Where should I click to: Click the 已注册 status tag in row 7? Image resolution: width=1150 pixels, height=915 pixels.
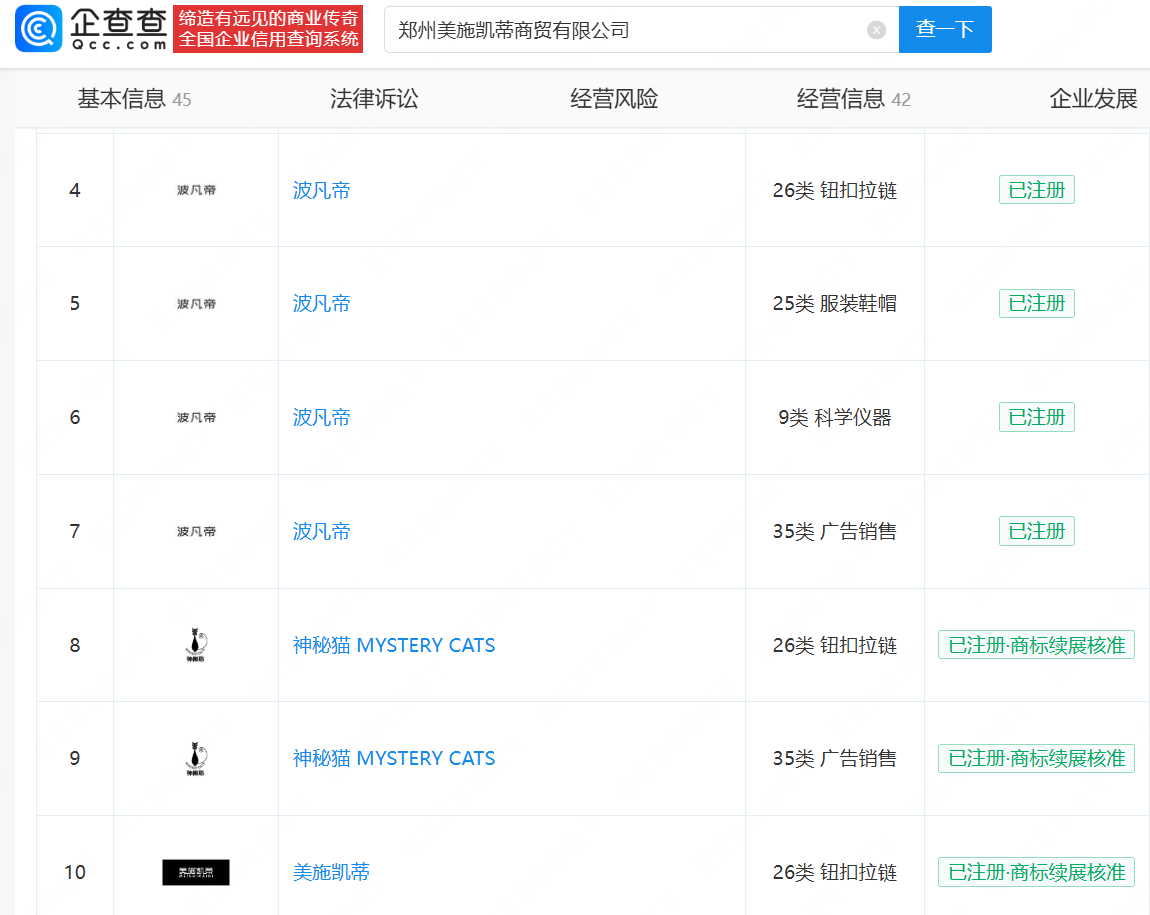click(1036, 531)
